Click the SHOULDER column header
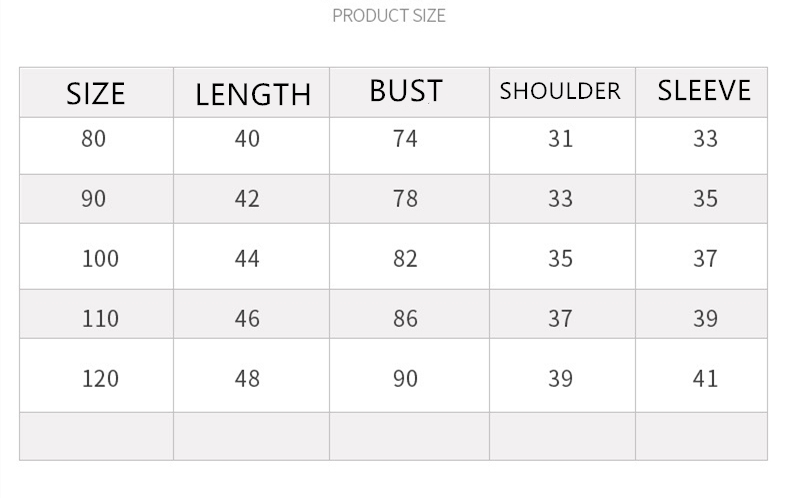 click(560, 91)
